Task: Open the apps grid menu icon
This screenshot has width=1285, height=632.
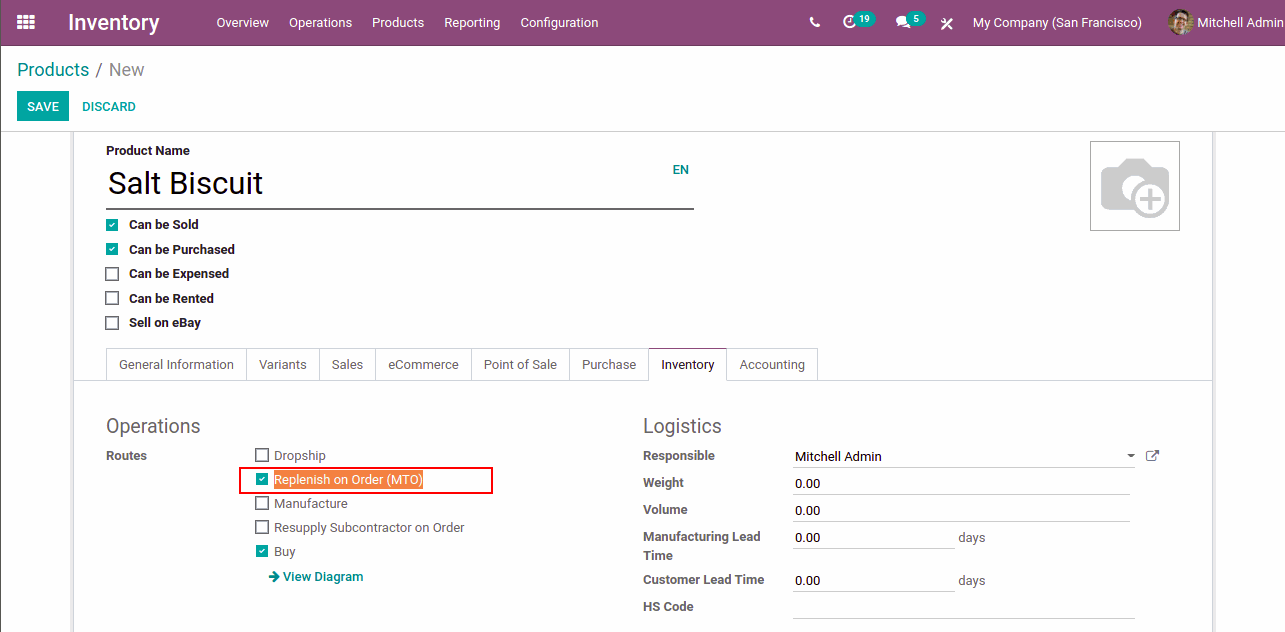Action: click(x=26, y=22)
